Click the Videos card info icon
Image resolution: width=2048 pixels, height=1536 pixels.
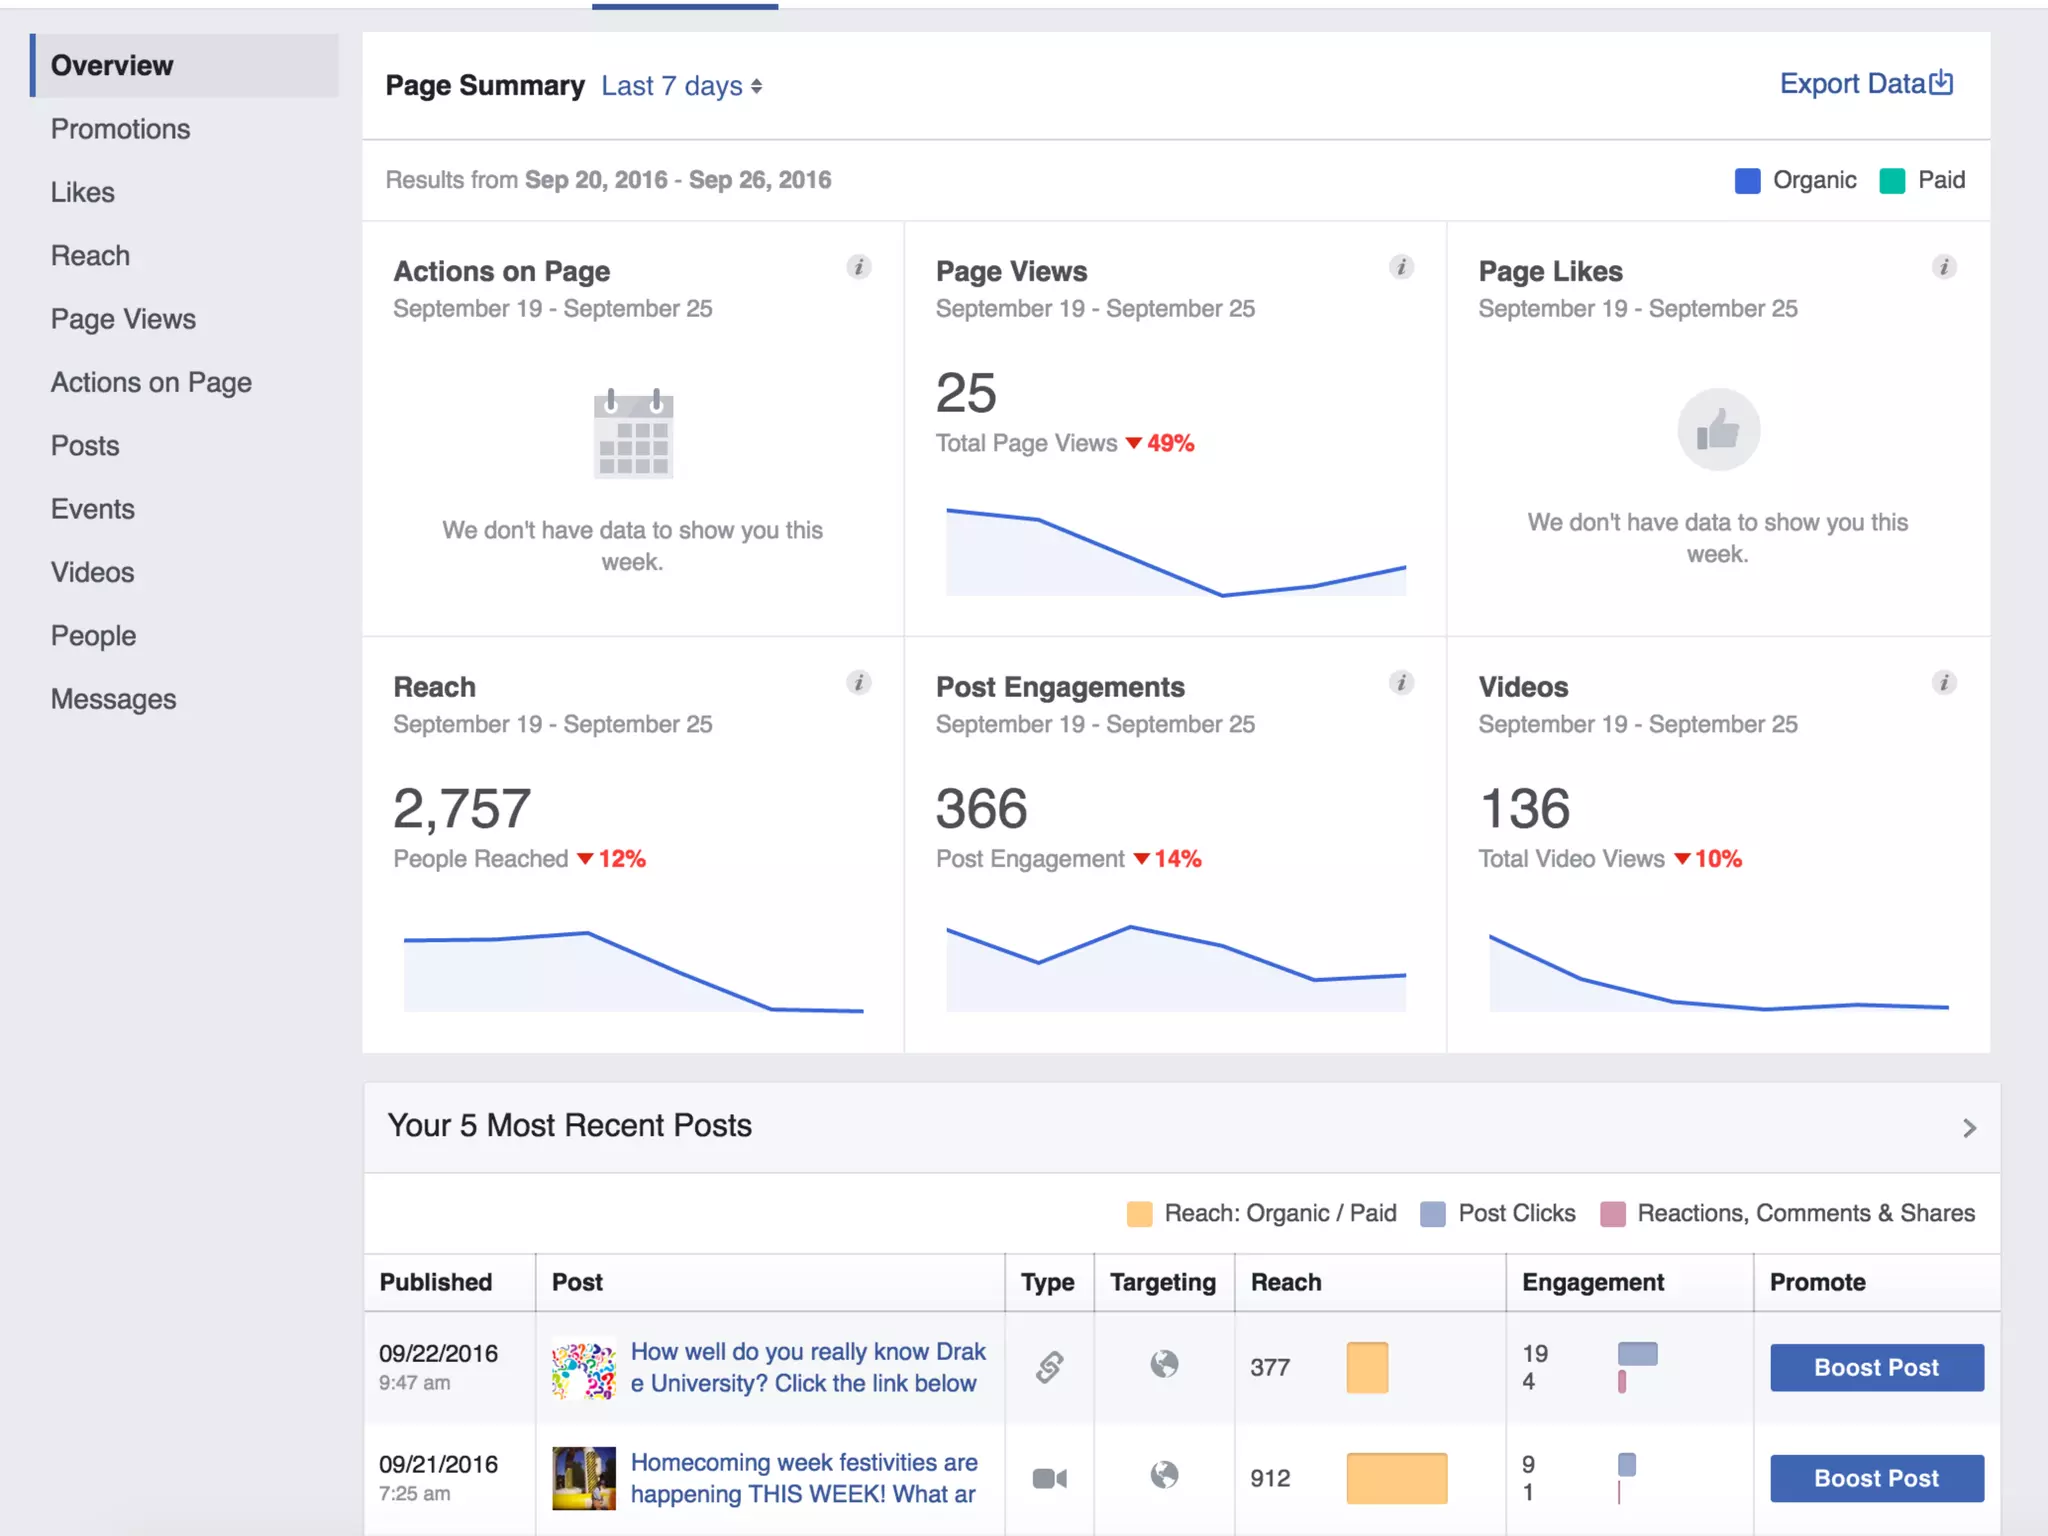tap(1943, 683)
